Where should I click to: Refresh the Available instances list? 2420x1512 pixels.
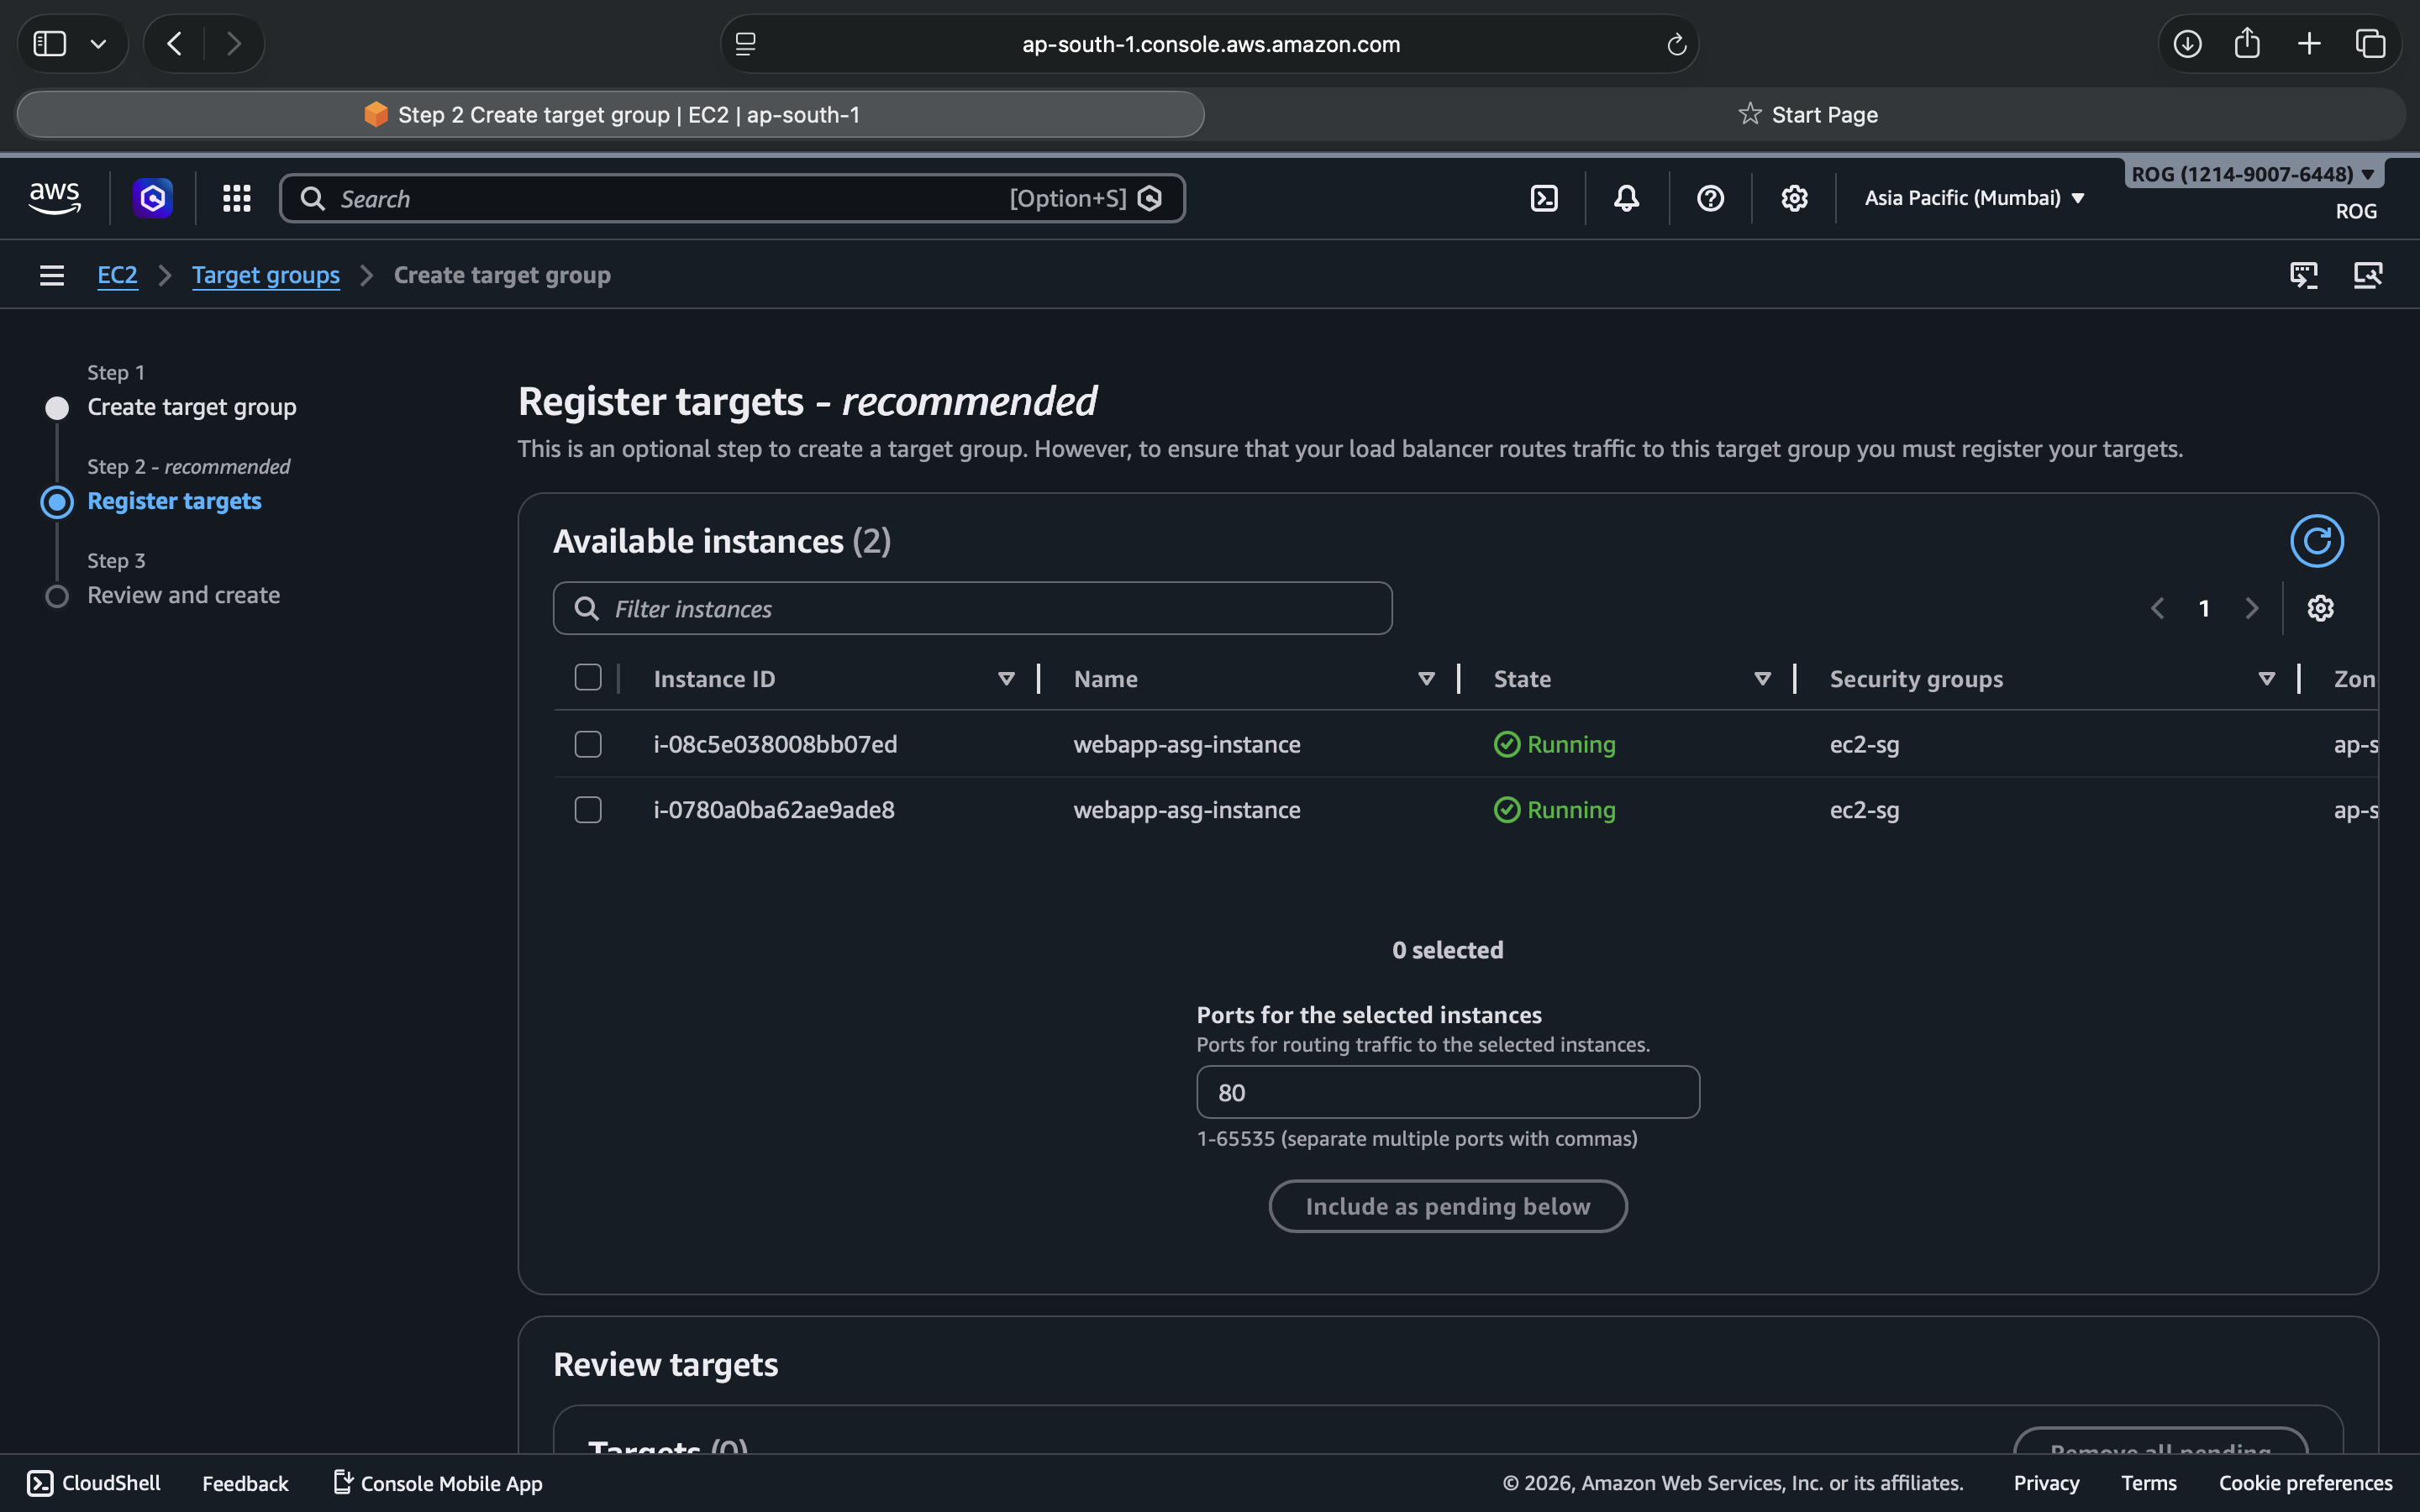2316,541
